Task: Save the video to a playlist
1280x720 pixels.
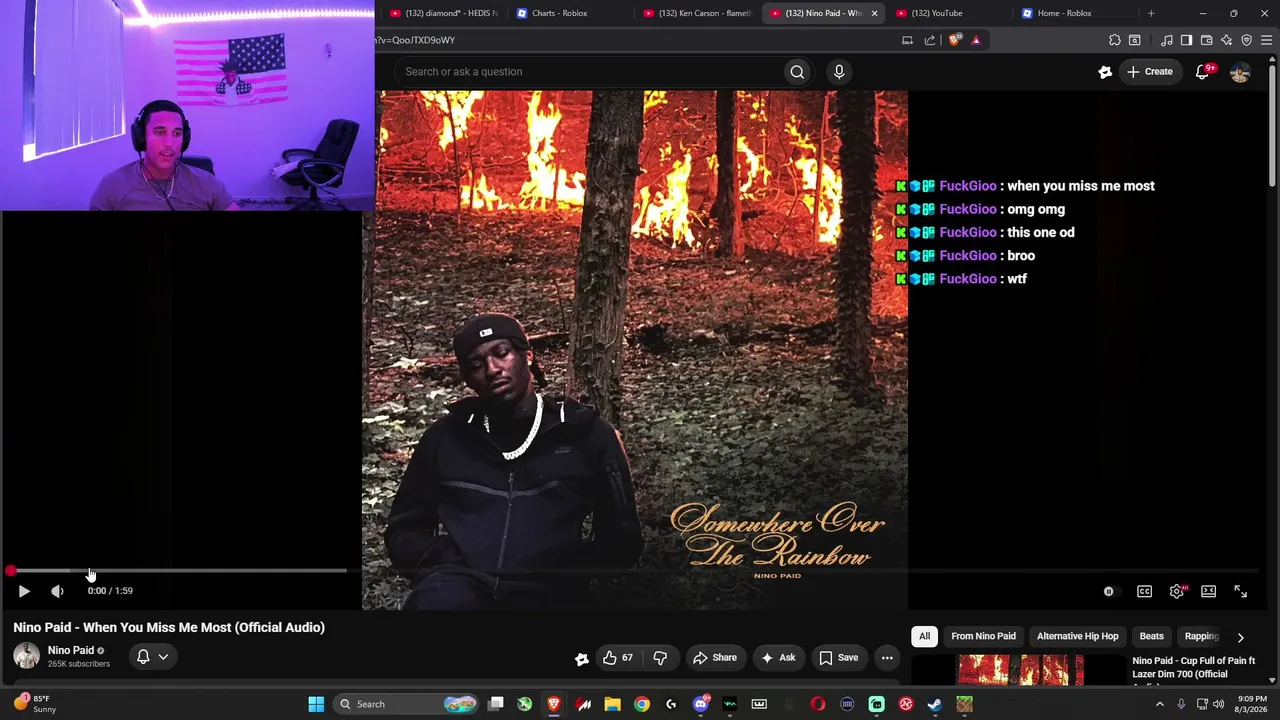Action: coord(839,658)
